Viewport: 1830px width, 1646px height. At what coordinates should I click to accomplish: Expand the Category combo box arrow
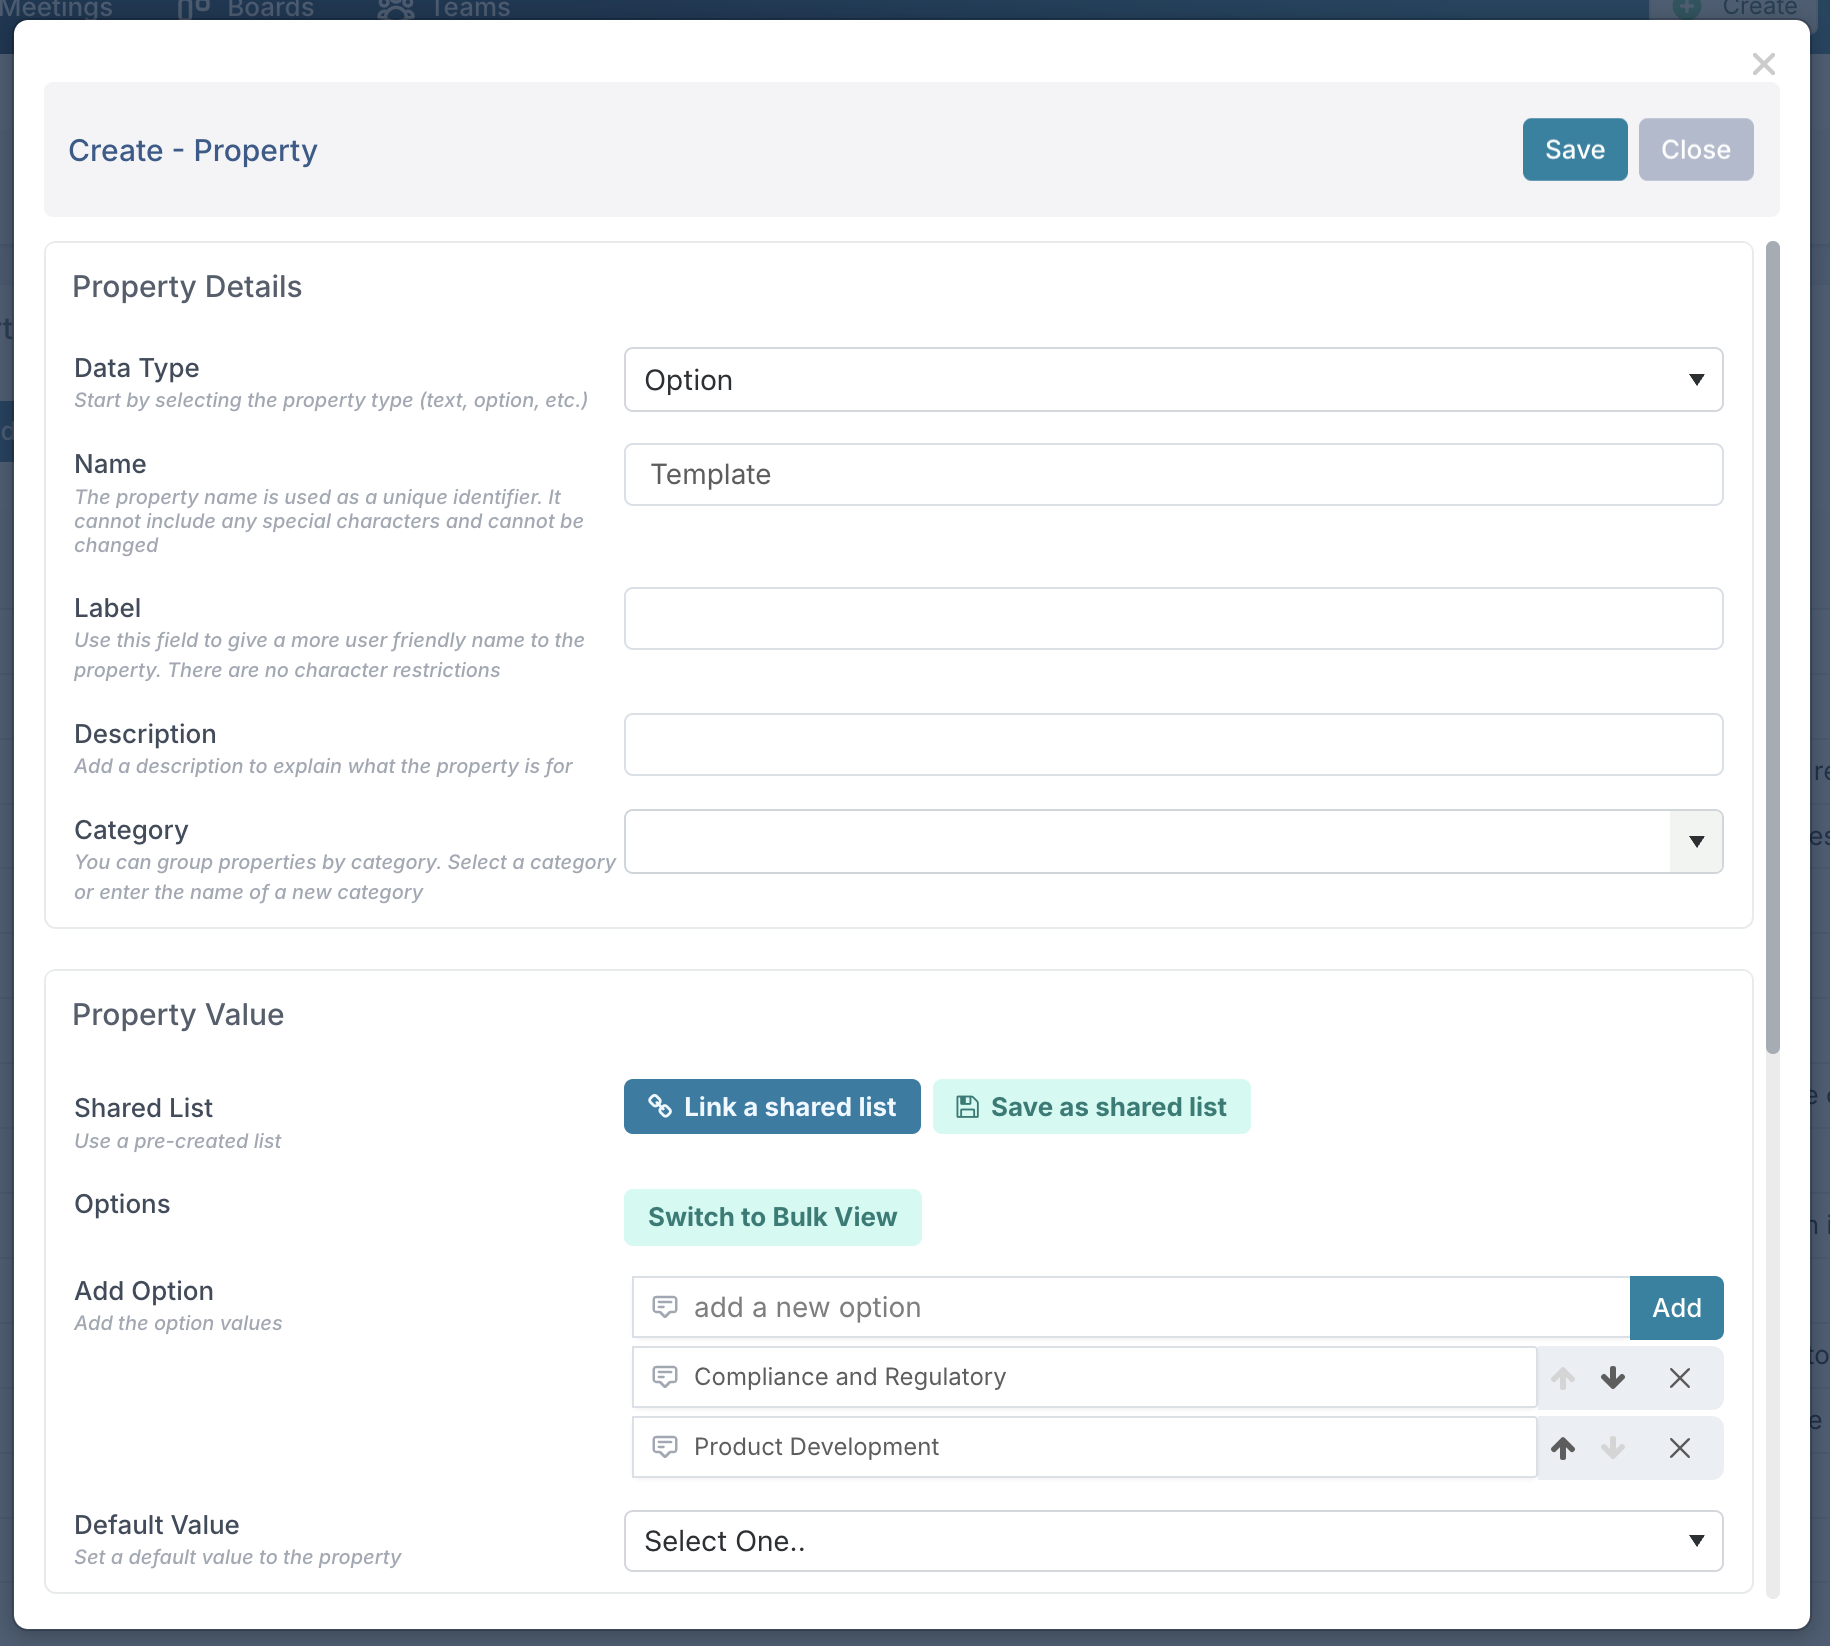(1696, 842)
